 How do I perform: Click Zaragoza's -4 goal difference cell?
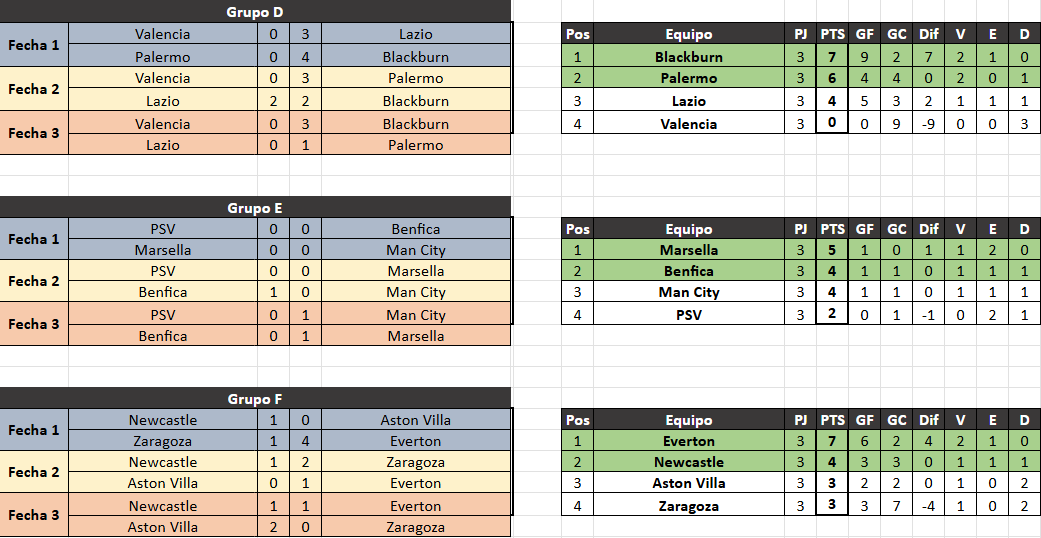point(929,505)
